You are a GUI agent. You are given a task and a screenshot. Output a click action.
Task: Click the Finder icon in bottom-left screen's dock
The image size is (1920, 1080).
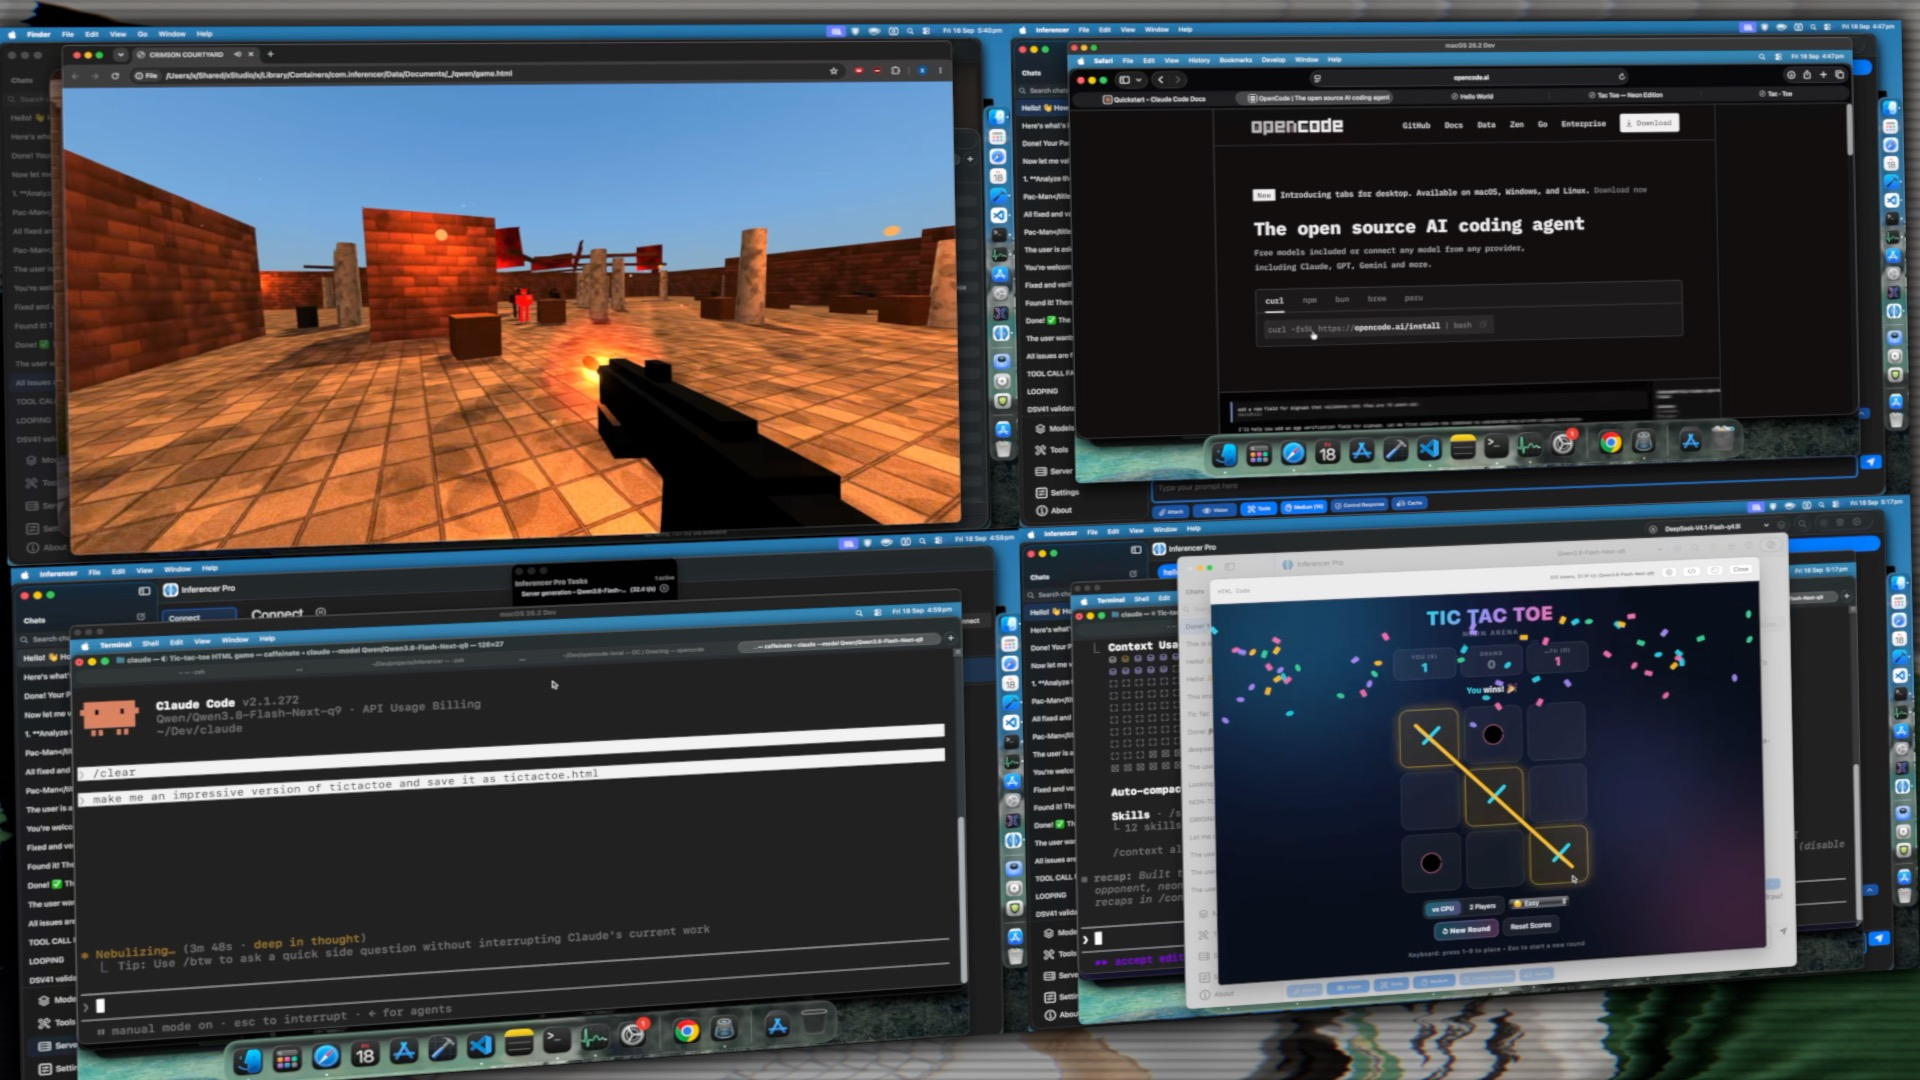click(248, 1060)
